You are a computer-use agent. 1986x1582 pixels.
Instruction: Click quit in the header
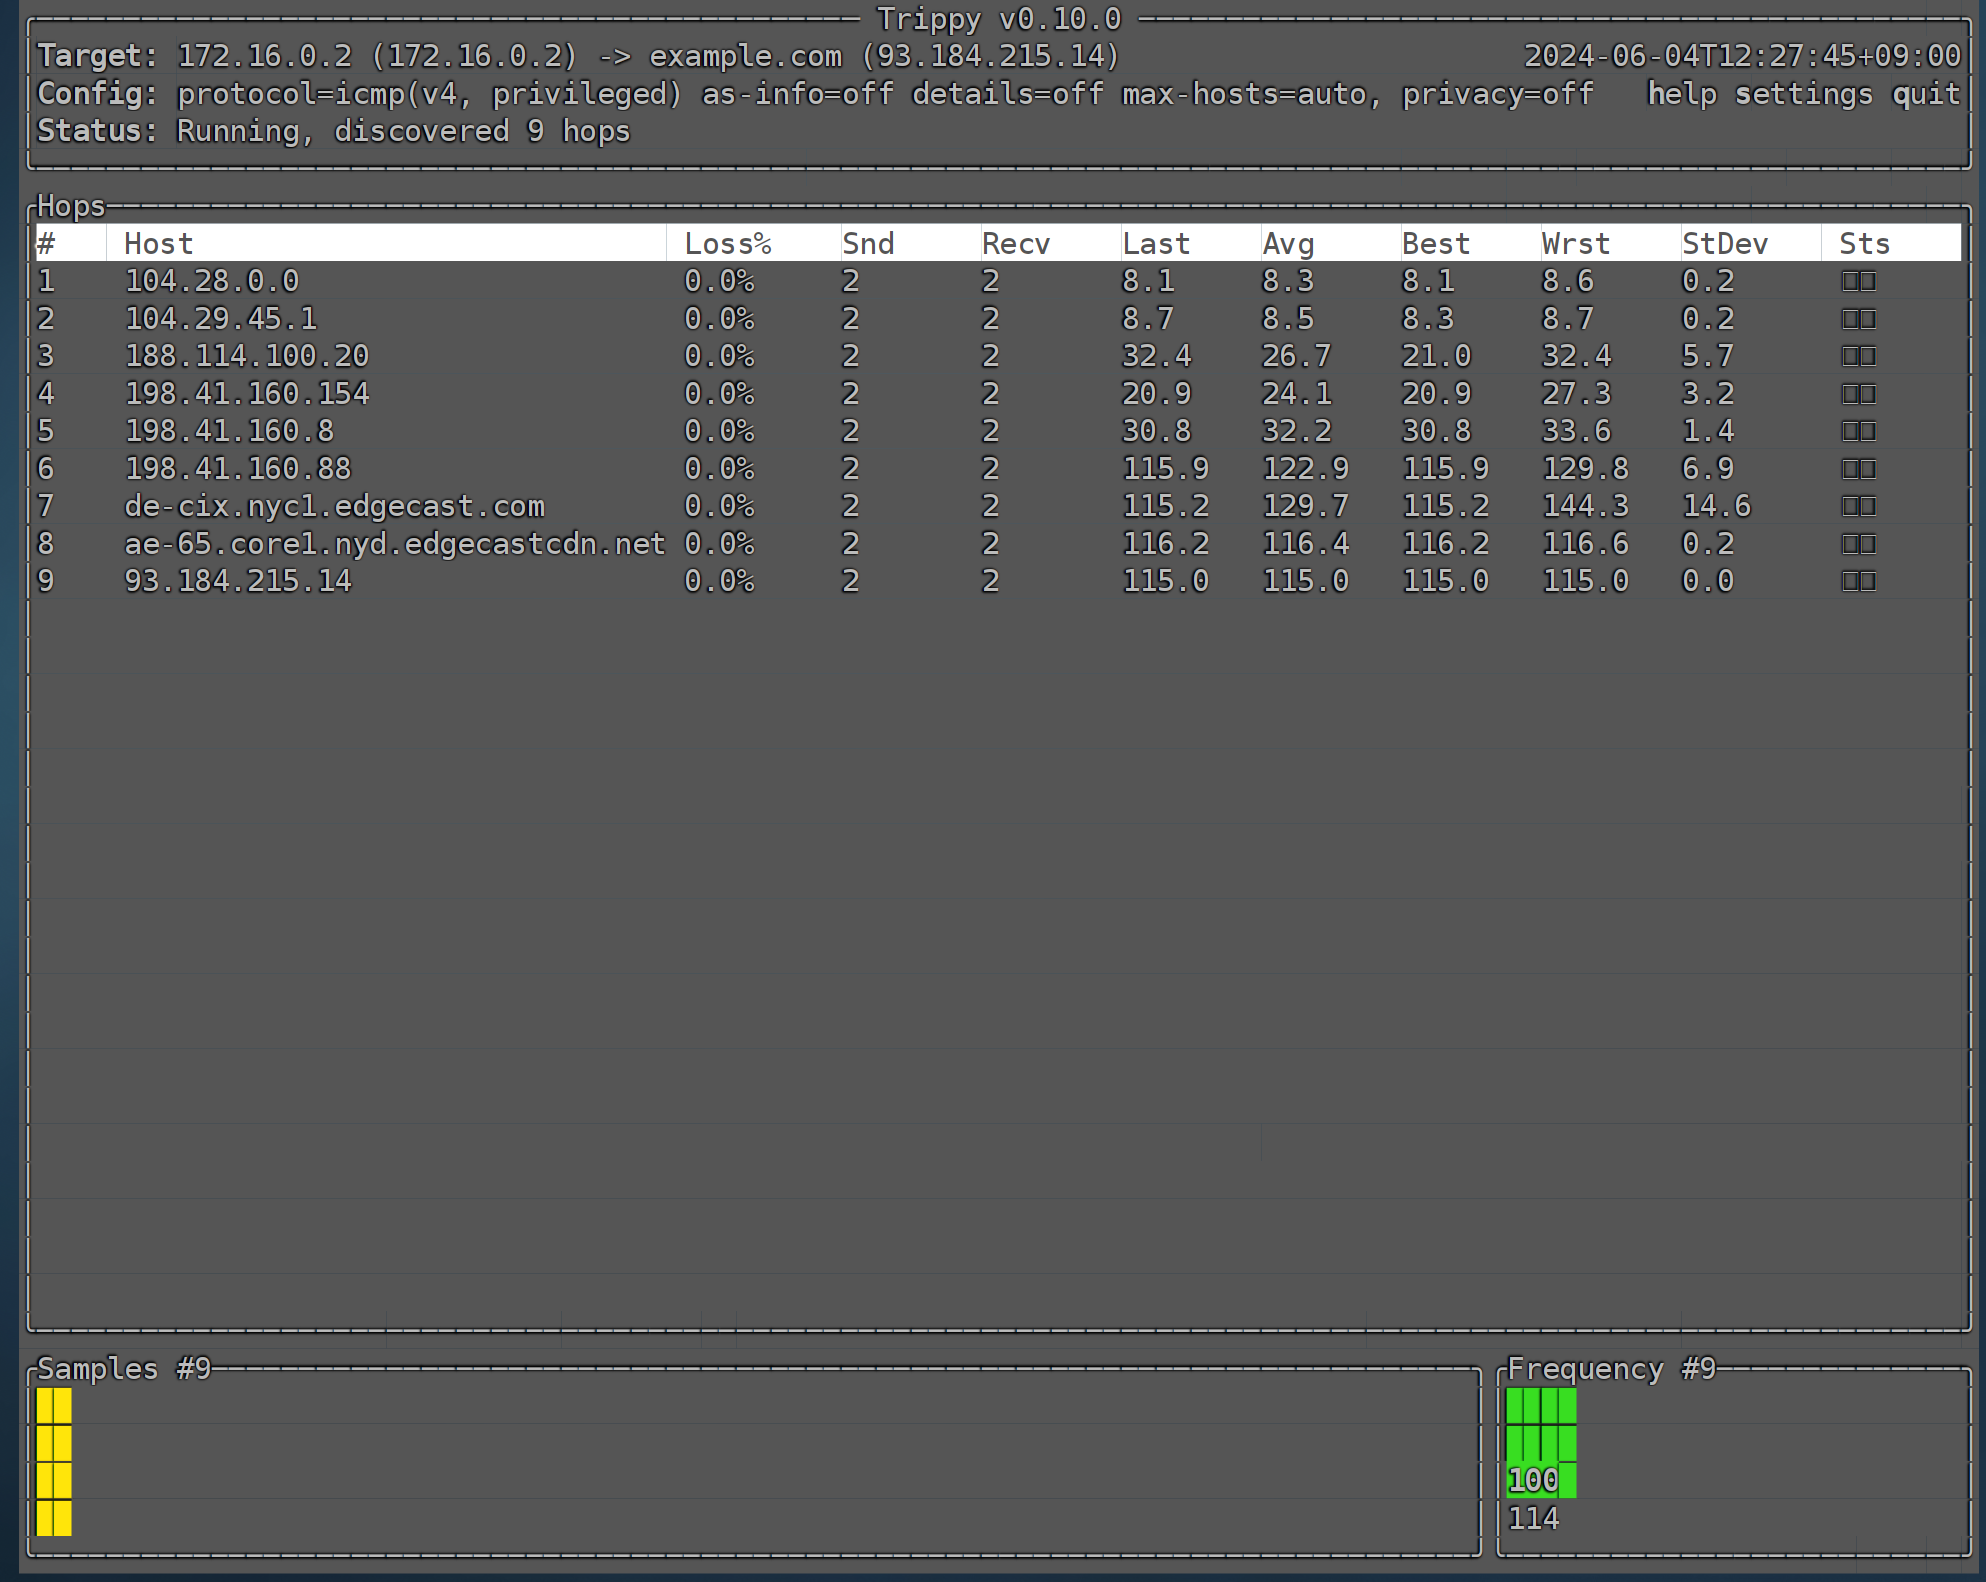1925,94
